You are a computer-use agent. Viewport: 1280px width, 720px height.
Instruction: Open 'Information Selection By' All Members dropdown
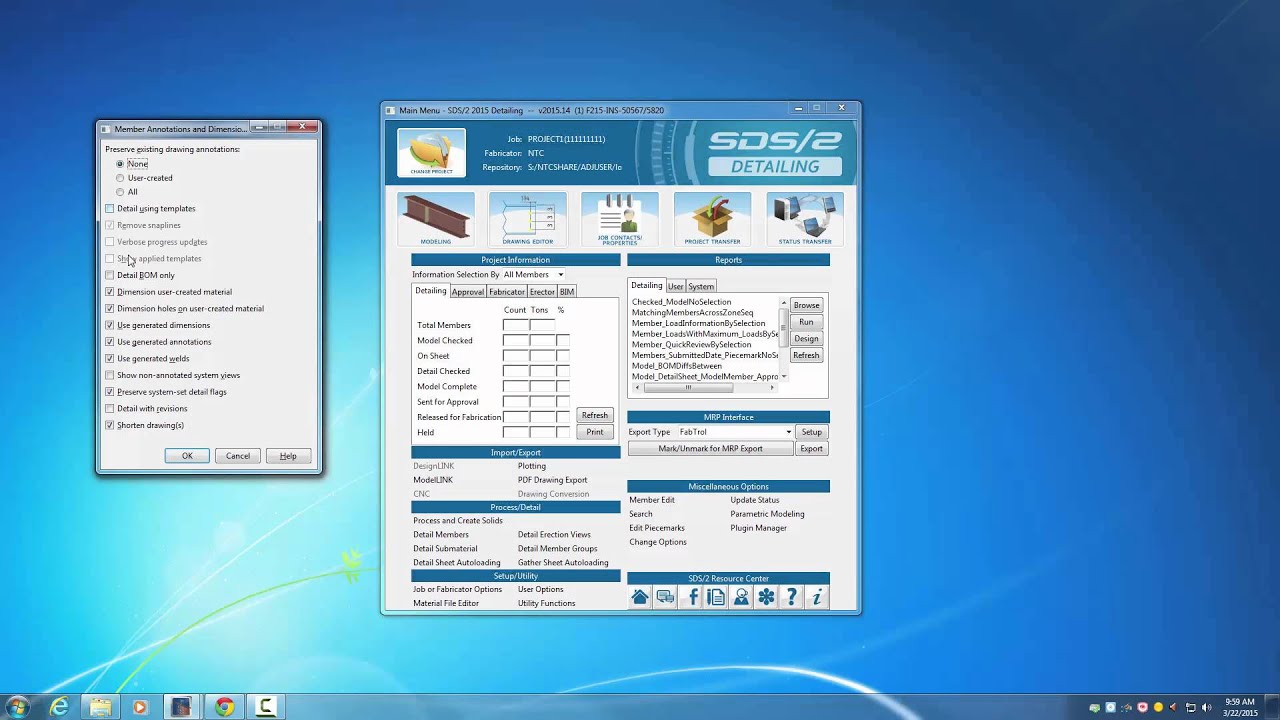point(534,275)
